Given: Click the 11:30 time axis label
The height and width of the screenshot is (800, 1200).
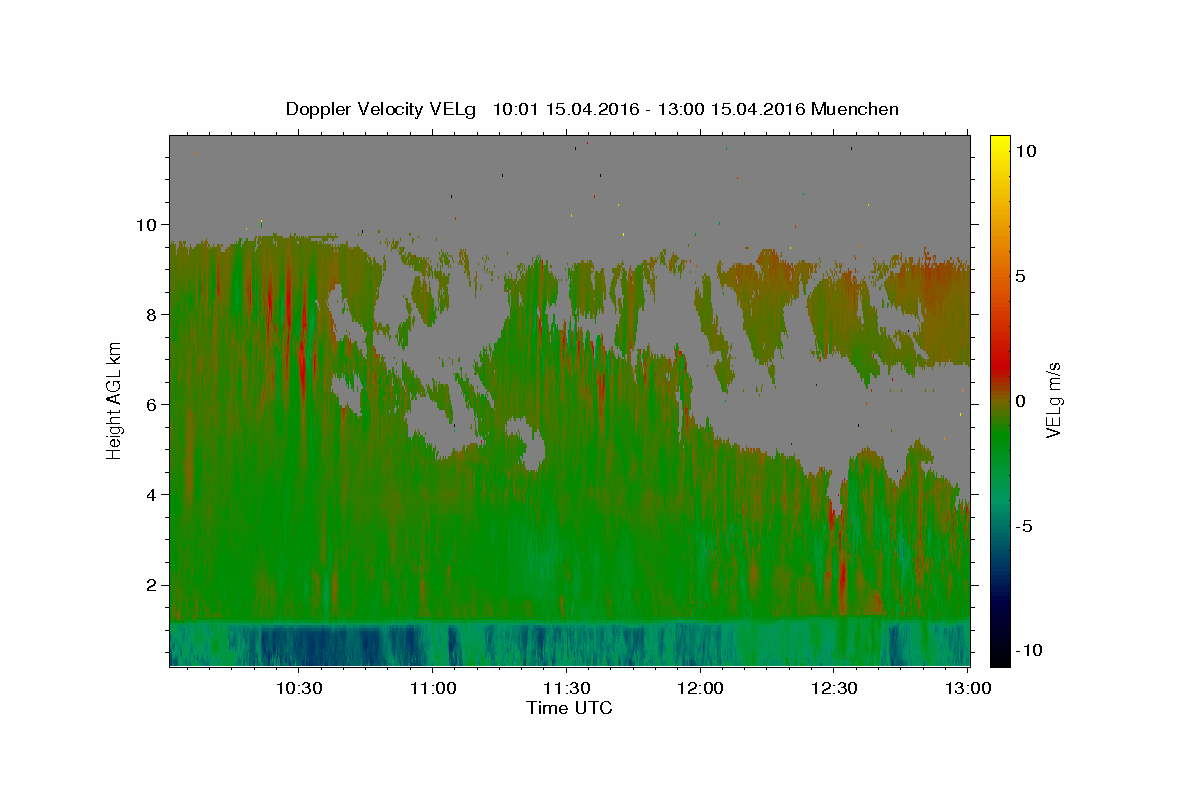Looking at the screenshot, I should pos(567,688).
